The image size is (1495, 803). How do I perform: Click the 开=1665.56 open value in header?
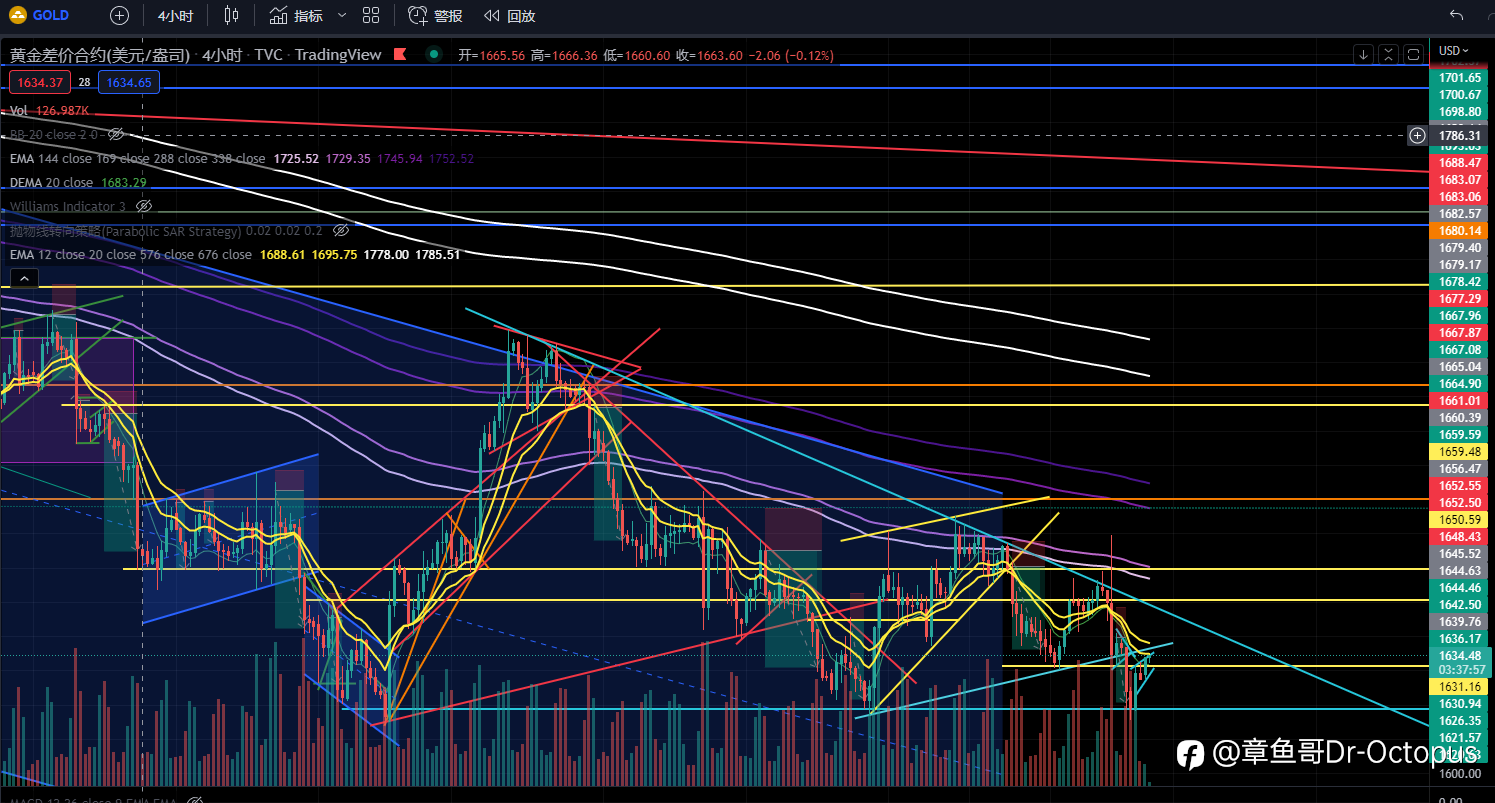491,55
